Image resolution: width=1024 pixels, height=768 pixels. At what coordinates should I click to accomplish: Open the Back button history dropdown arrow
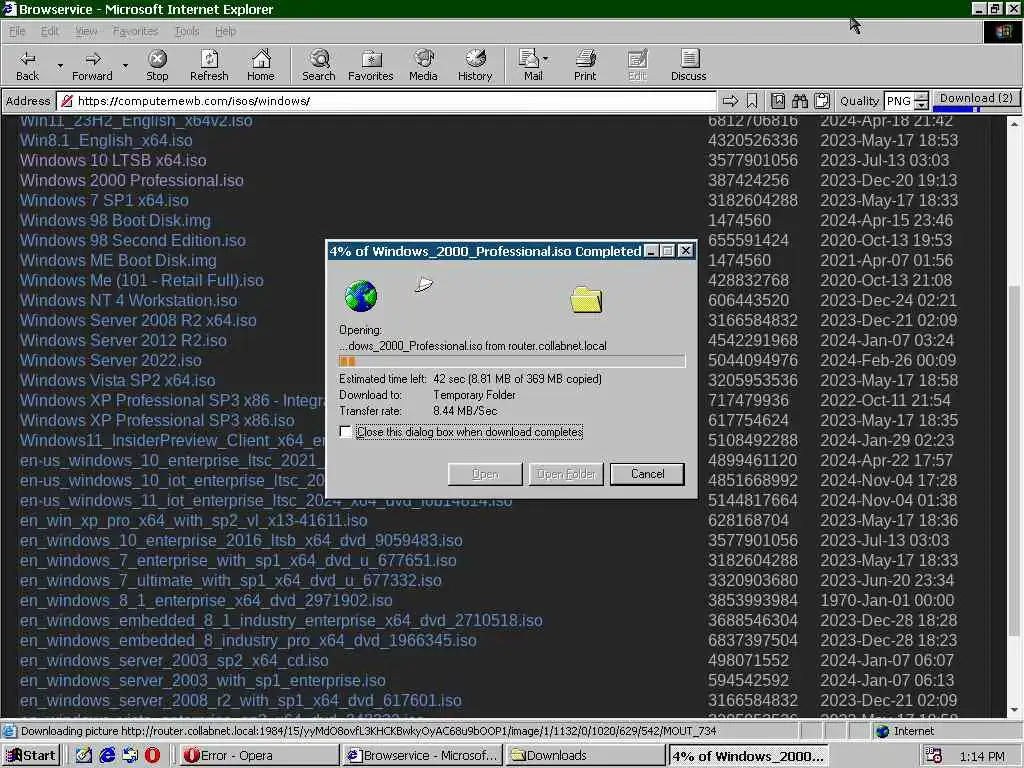click(60, 65)
